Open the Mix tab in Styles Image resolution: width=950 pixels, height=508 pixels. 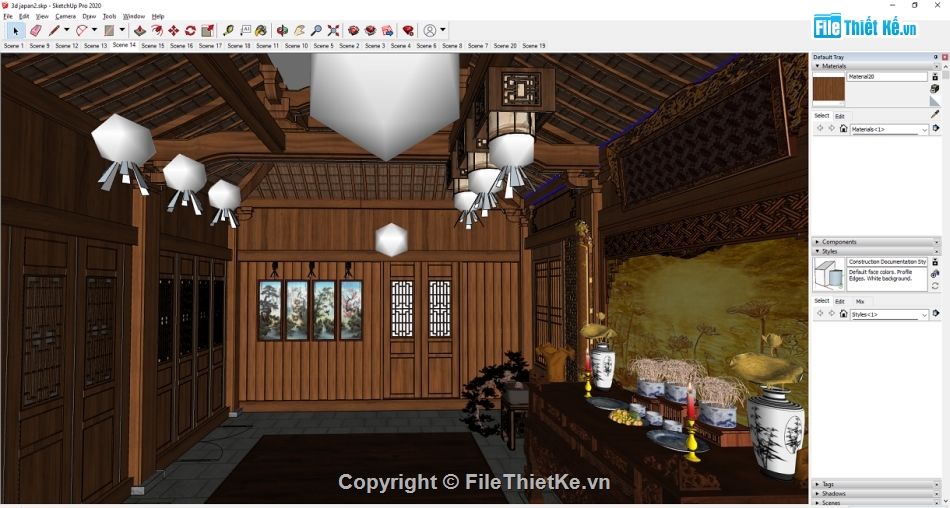[860, 301]
